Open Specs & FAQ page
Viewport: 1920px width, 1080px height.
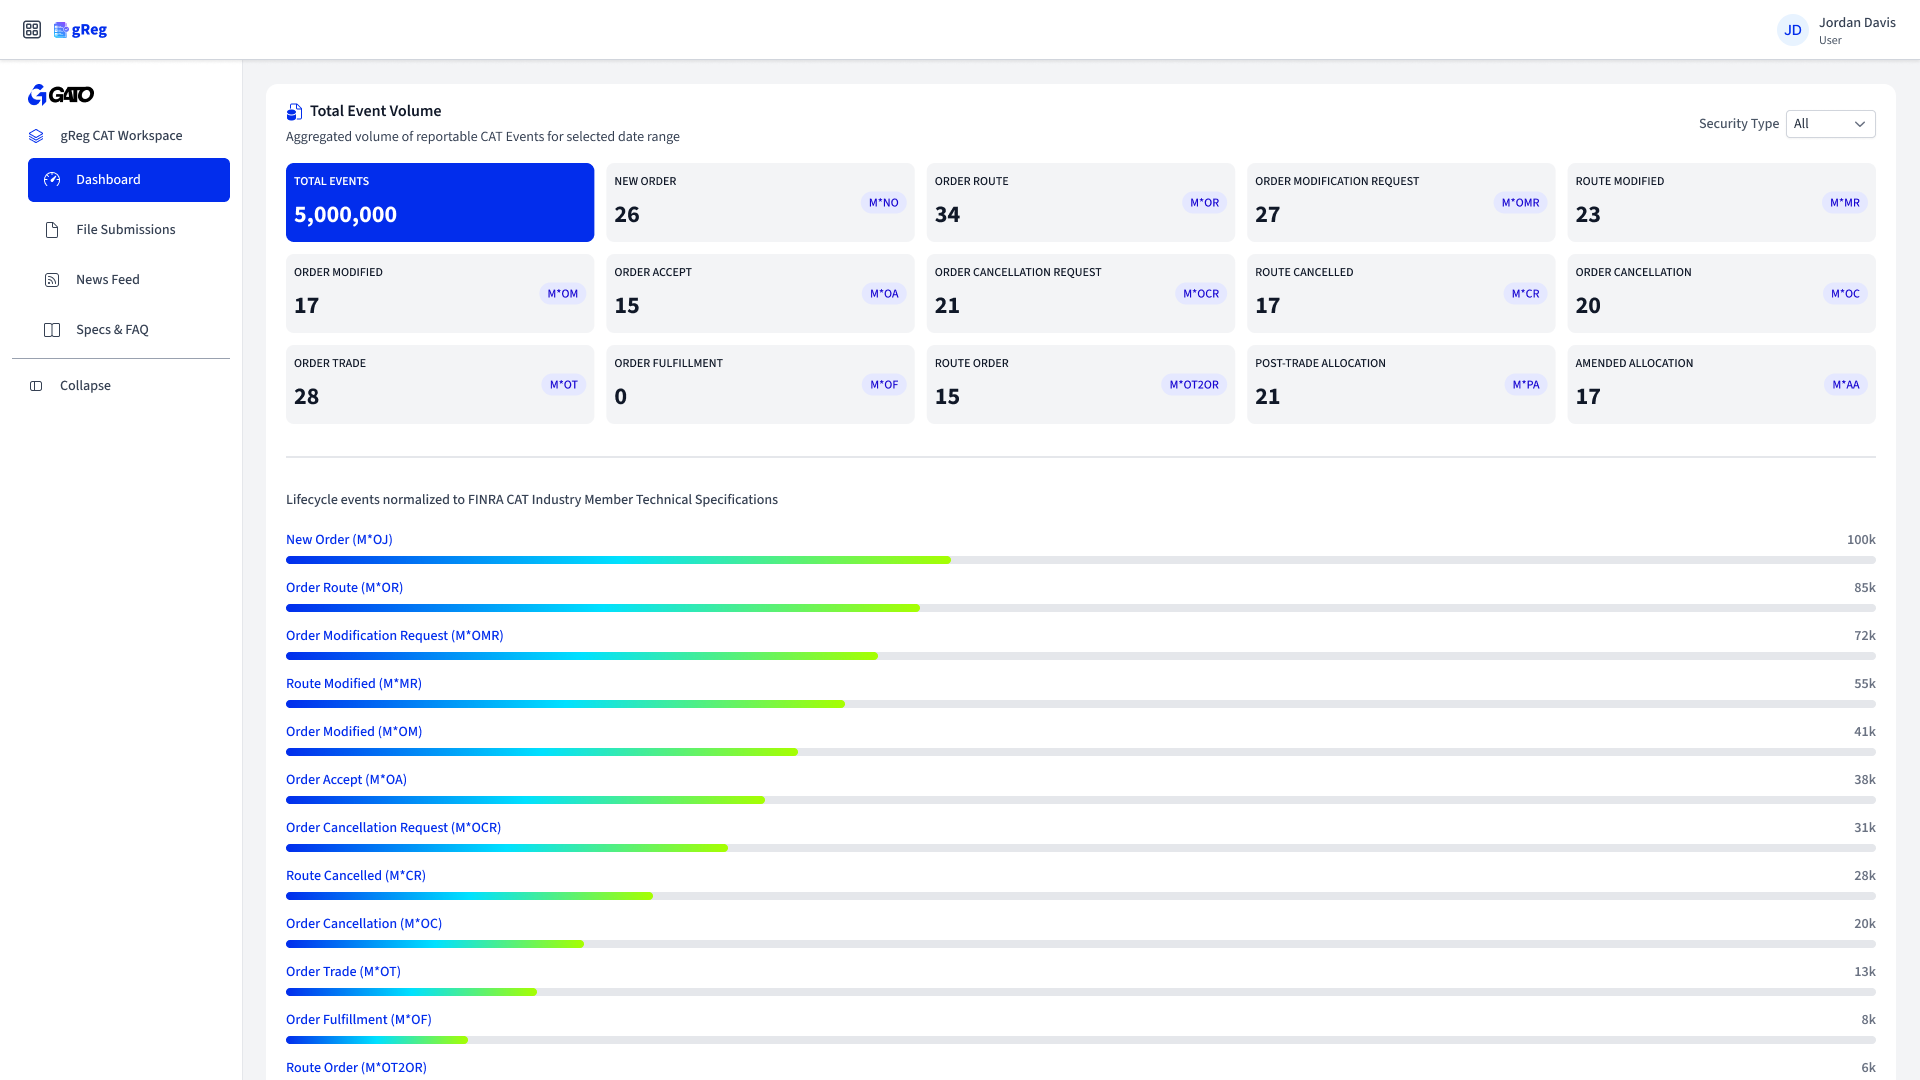click(x=129, y=330)
